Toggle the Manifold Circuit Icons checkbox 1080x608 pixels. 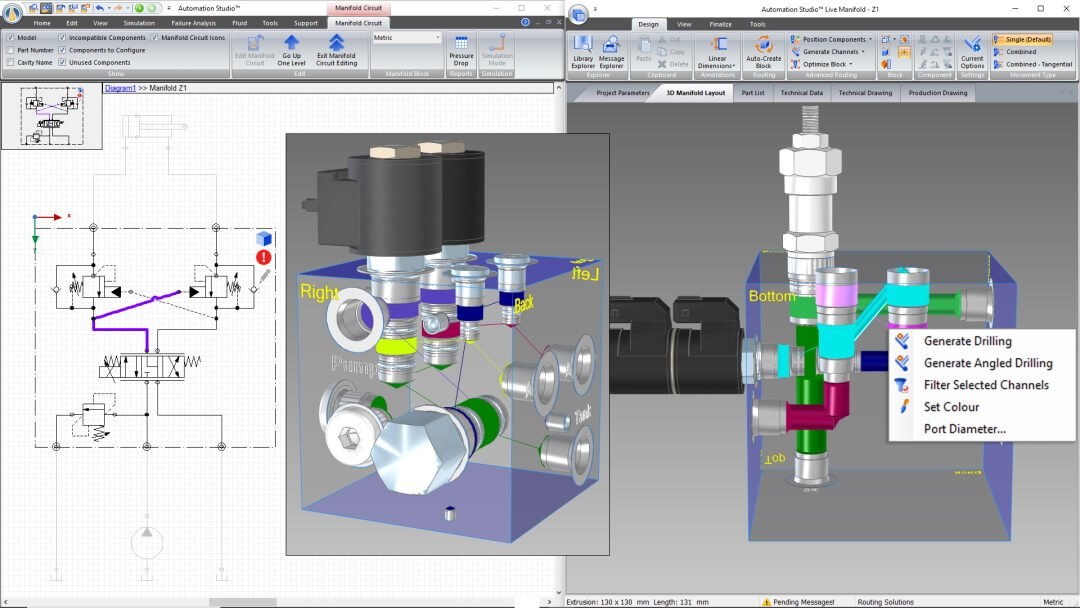[x=154, y=38]
